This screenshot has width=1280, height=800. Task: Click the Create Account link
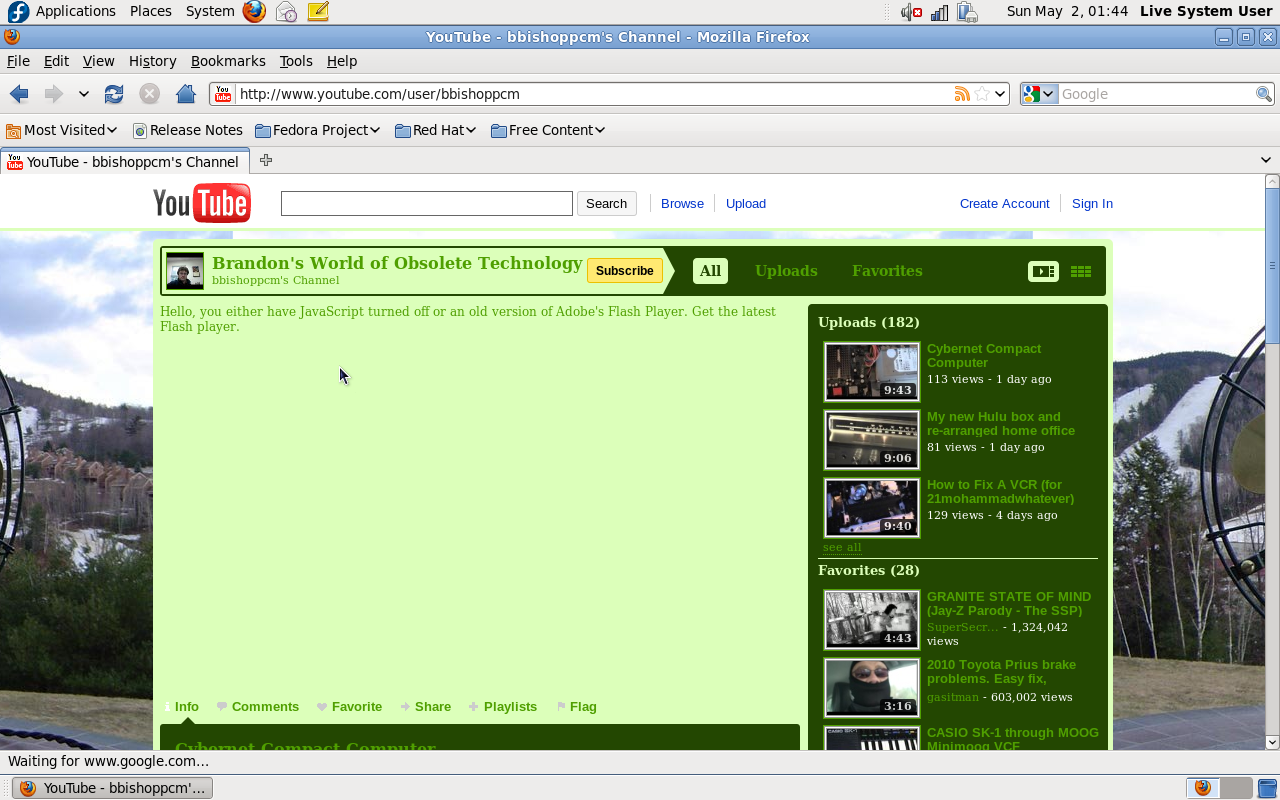coord(1005,203)
